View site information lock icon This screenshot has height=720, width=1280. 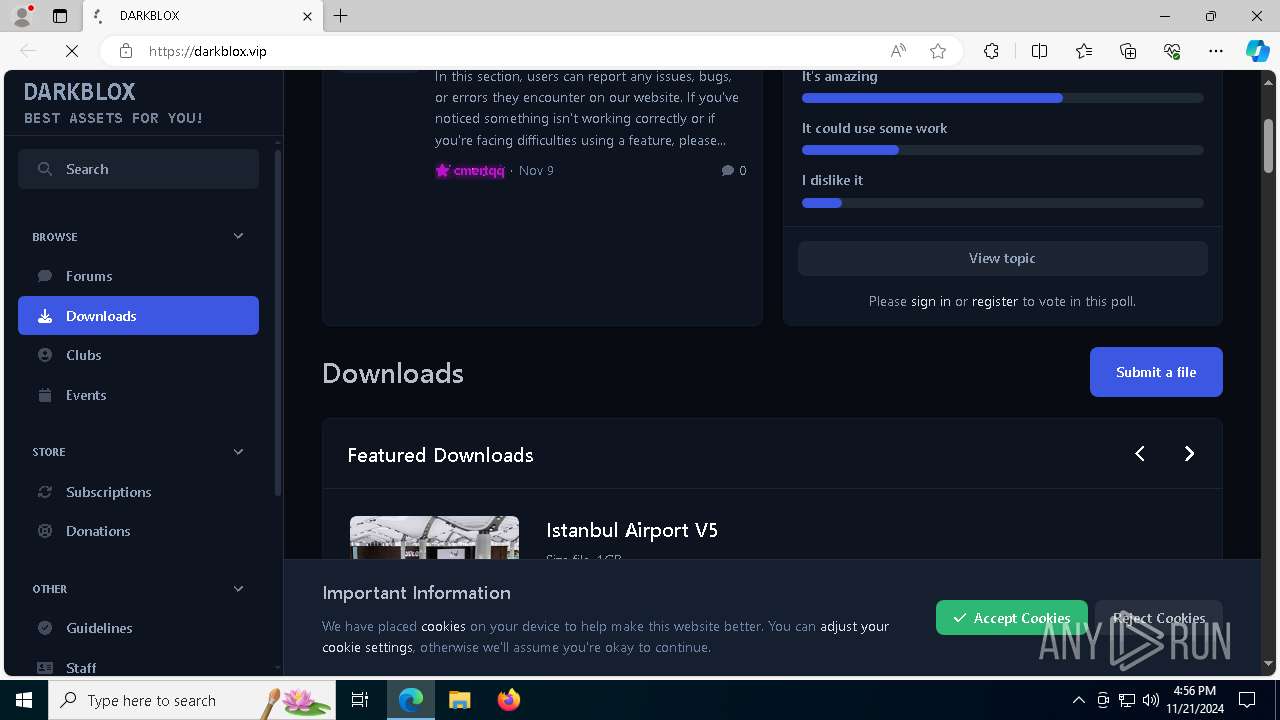point(125,51)
